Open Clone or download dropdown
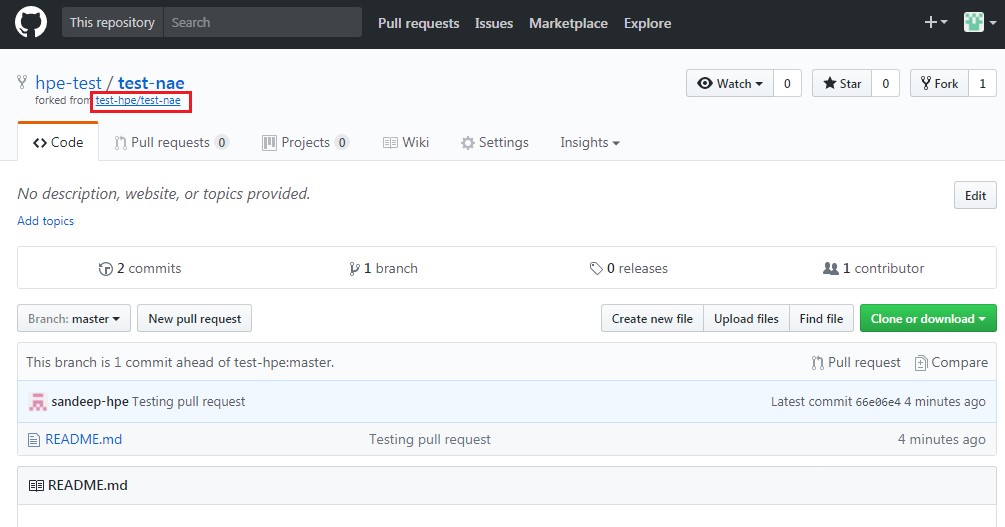The image size is (1005, 527). point(928,318)
